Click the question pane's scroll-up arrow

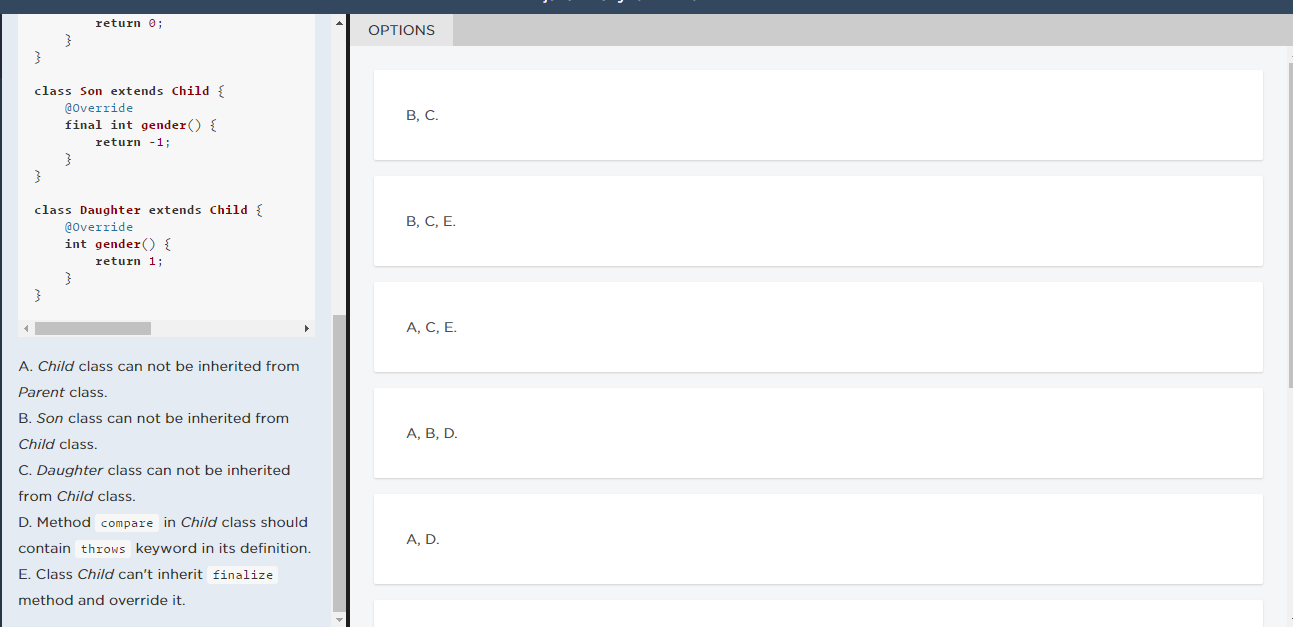click(338, 22)
